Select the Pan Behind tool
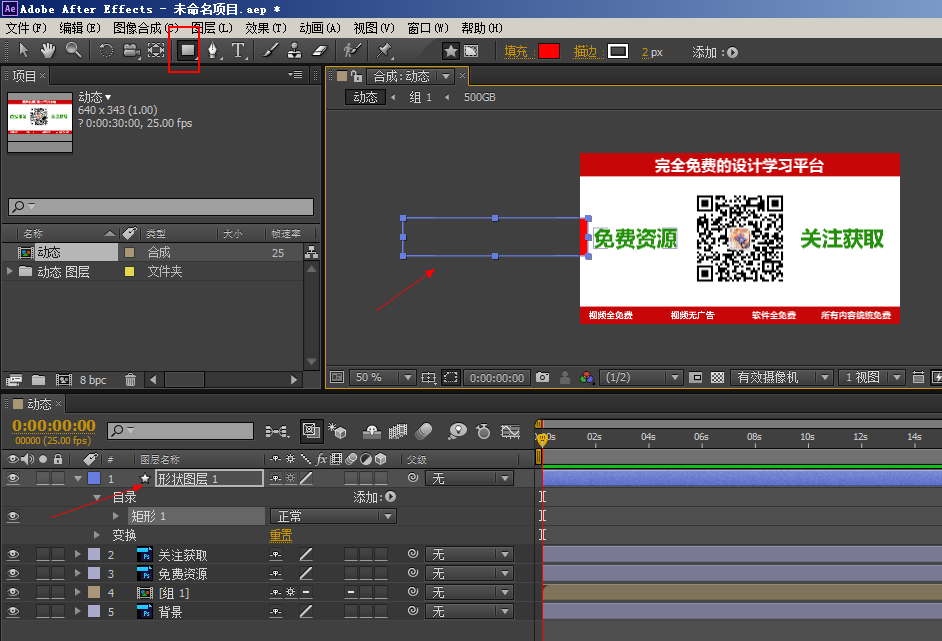 tap(156, 50)
